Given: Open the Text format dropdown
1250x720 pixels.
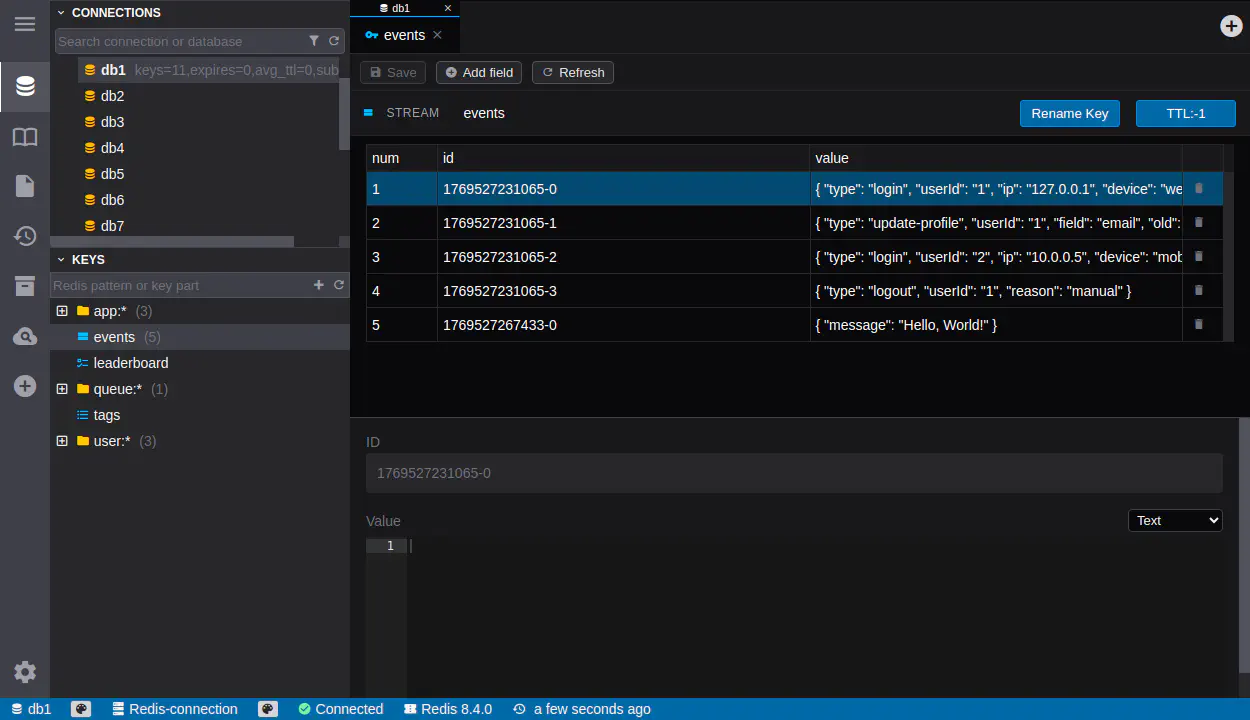Looking at the screenshot, I should point(1175,520).
